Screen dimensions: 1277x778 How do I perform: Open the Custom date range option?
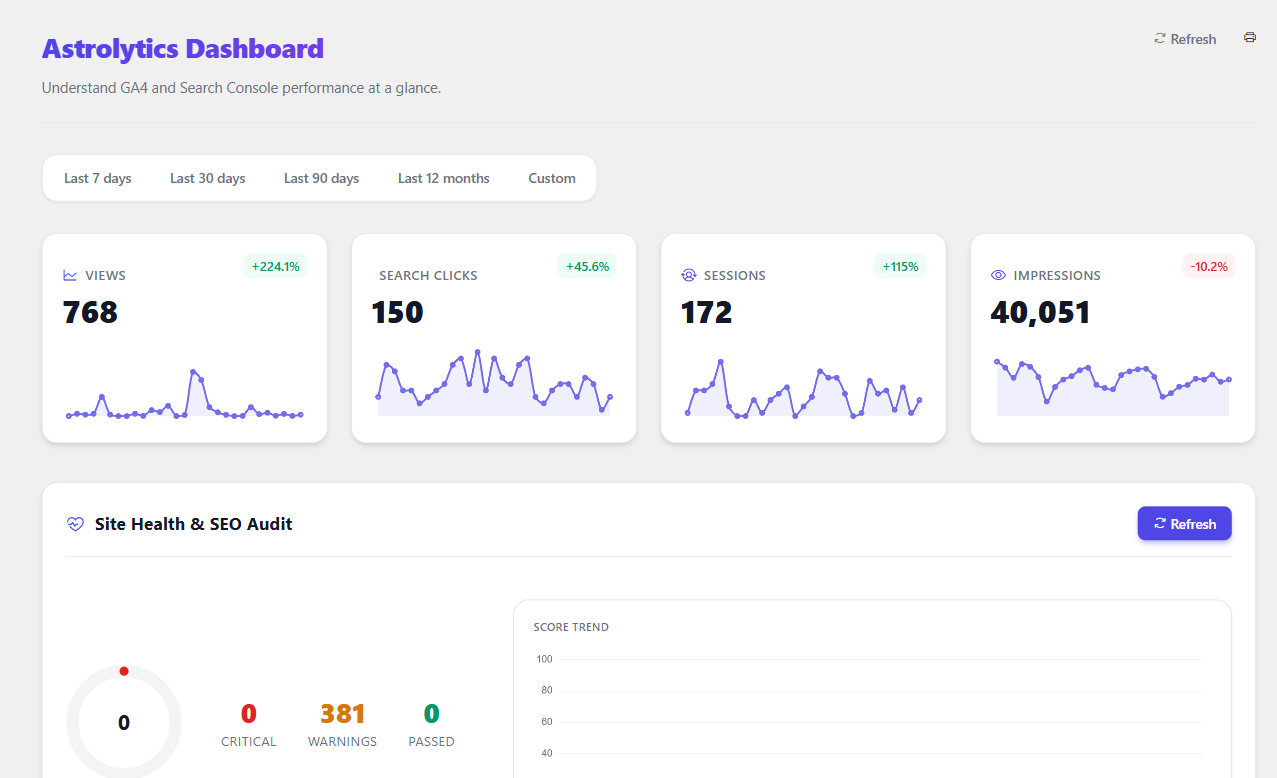click(x=552, y=178)
